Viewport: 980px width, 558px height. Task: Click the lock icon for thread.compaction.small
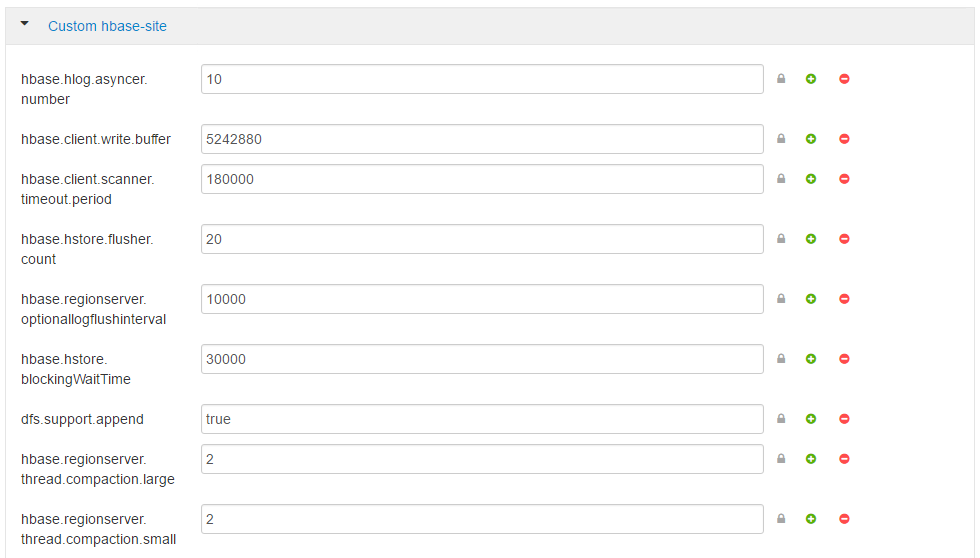(x=781, y=519)
